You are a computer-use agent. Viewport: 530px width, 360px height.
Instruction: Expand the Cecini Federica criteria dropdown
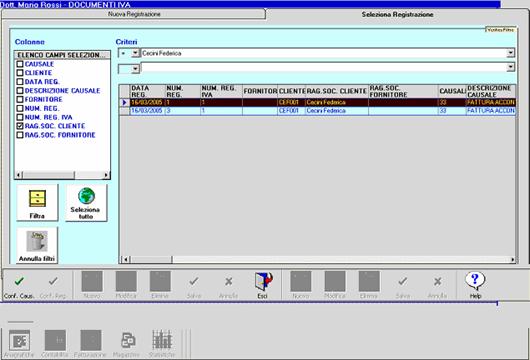(511, 53)
